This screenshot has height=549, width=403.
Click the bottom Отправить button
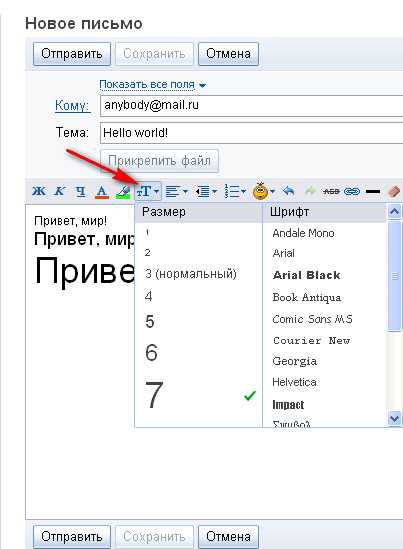(72, 537)
